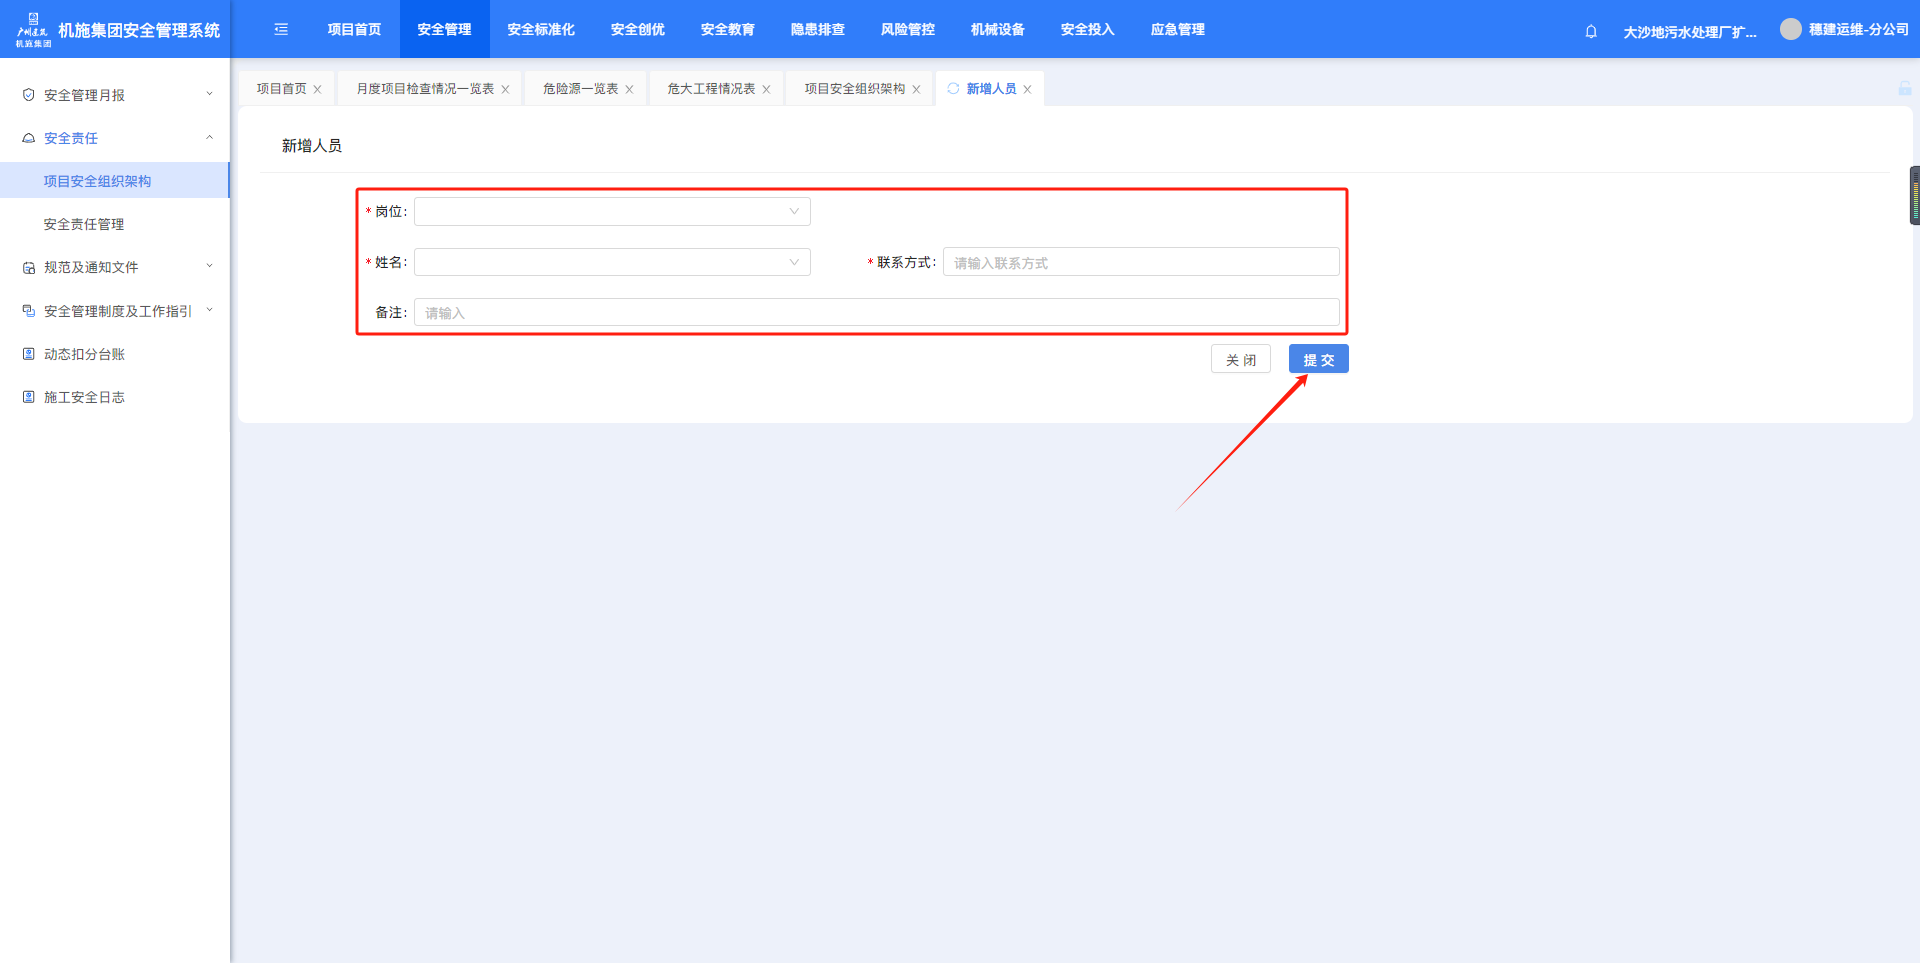This screenshot has height=963, width=1920.
Task: Submit the form with 提交 button
Action: (x=1318, y=359)
